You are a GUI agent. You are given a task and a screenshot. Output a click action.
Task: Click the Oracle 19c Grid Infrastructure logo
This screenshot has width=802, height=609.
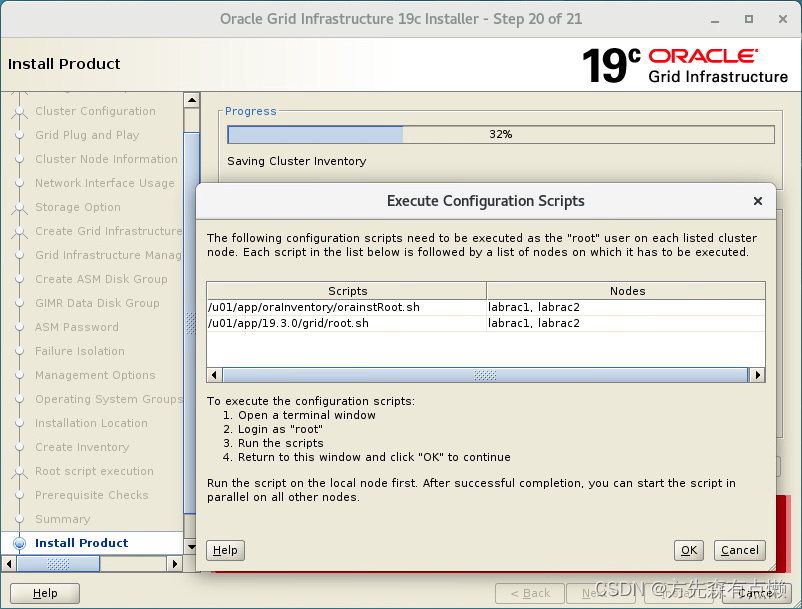(x=685, y=65)
